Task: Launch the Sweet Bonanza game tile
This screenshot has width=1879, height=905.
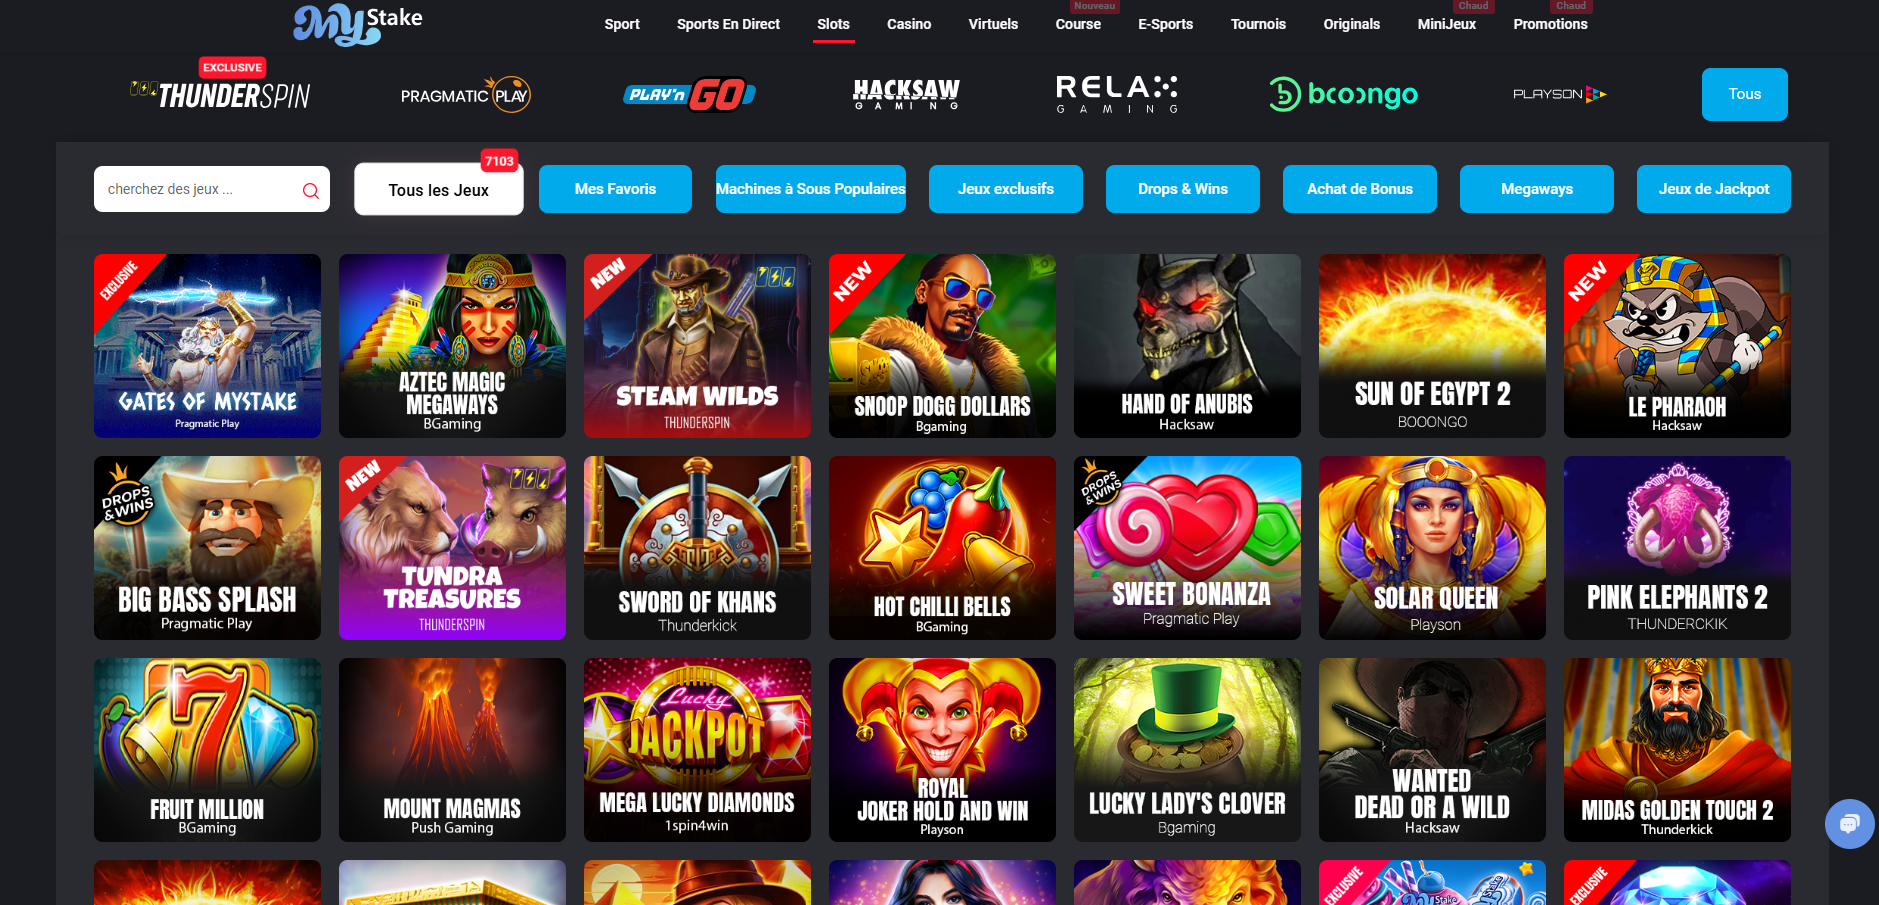Action: [x=1187, y=548]
